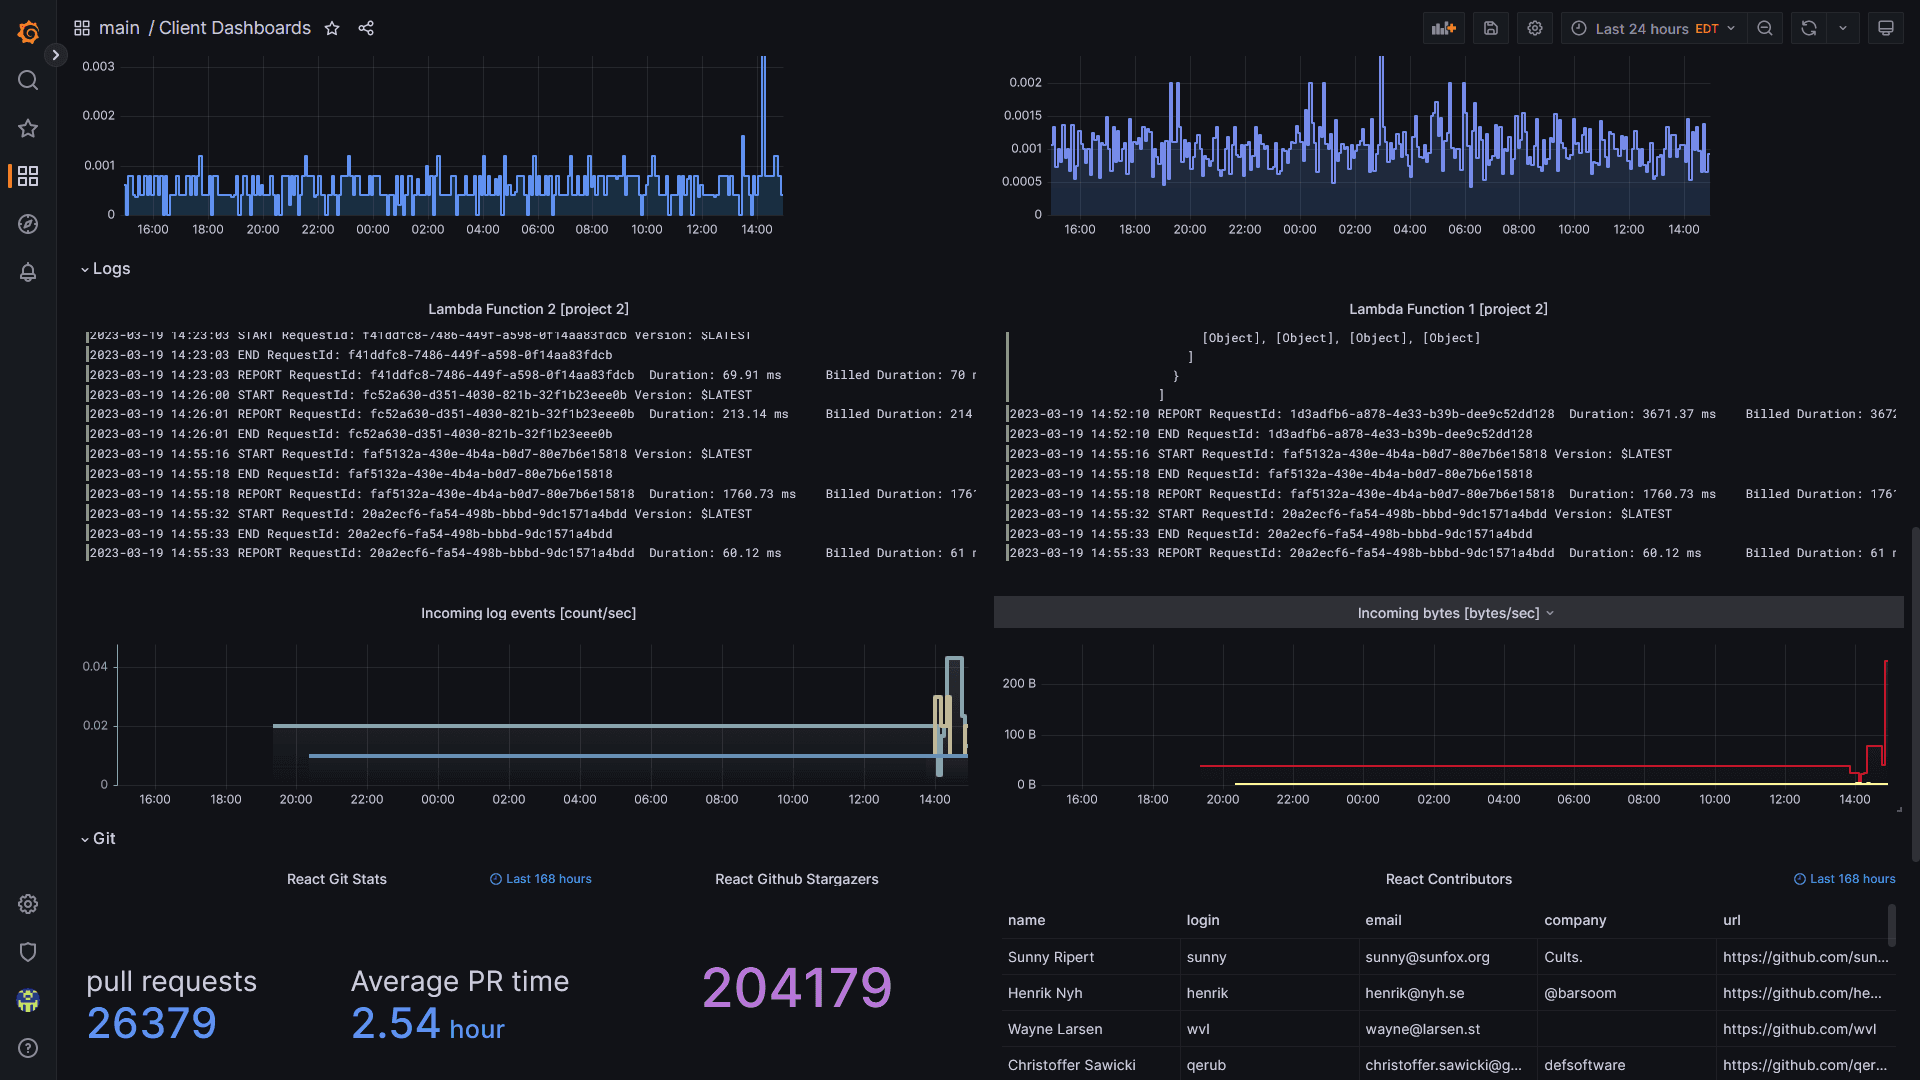Click the 204179 stargazers value
1920x1080 pixels.
point(796,988)
